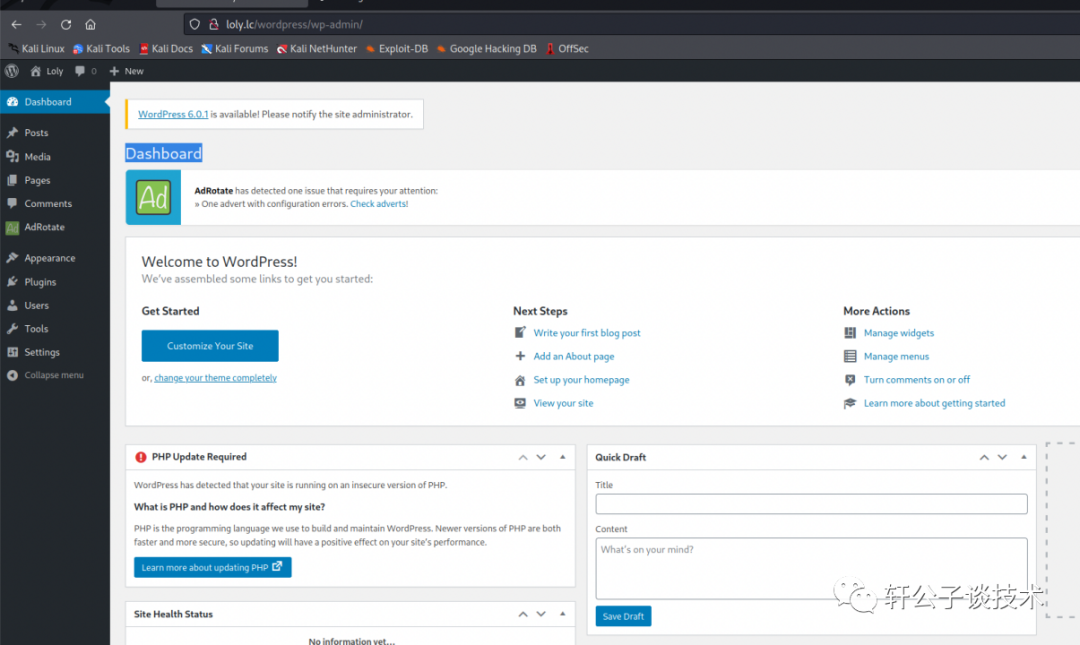Click the WordPress 6.0.1 update link
The image size is (1080, 645).
[173, 114]
